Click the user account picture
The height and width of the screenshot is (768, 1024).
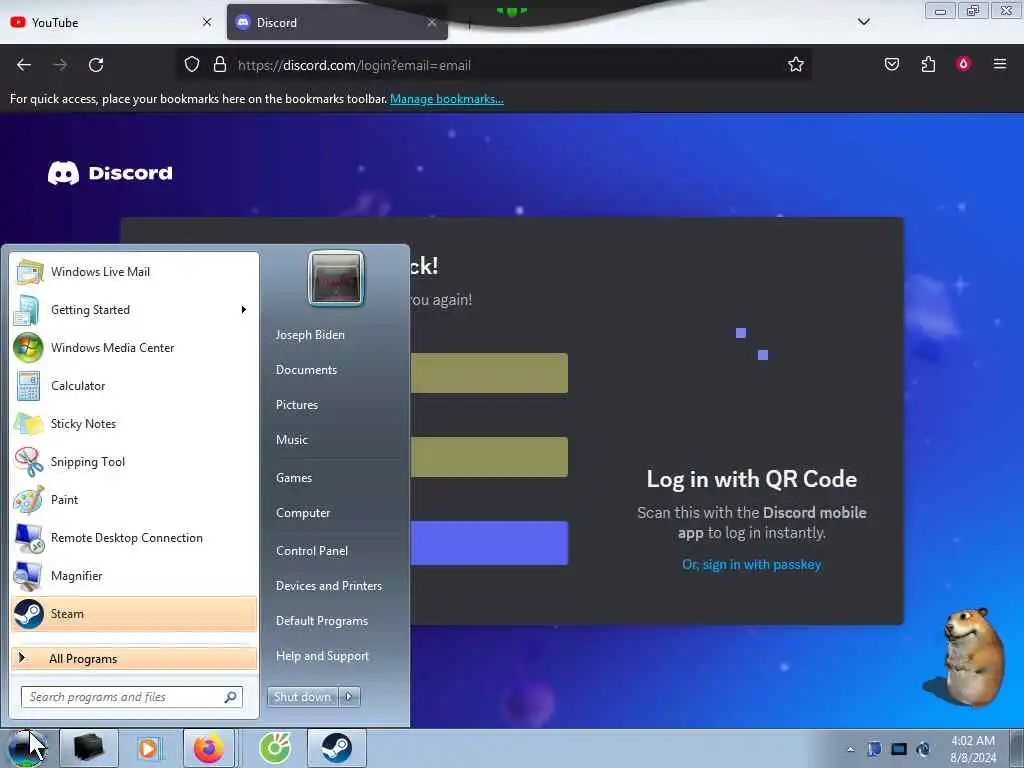click(x=336, y=279)
